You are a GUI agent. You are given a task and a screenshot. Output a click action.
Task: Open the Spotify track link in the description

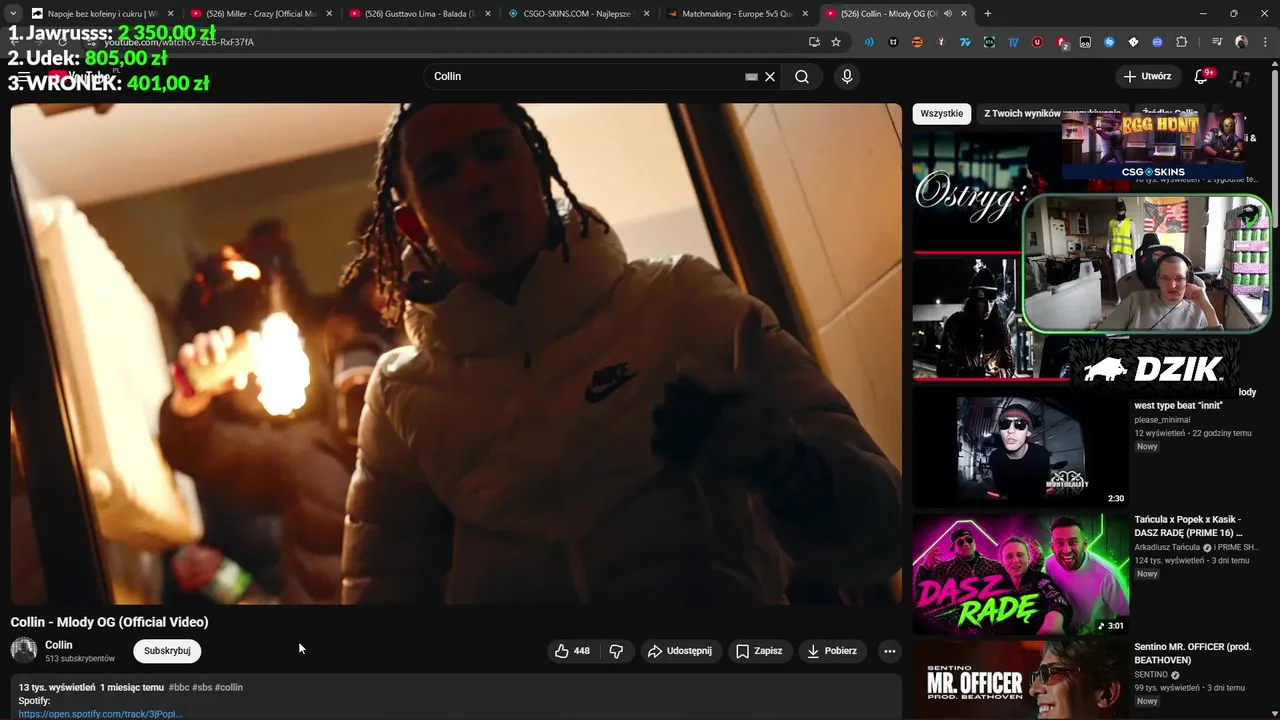(x=100, y=714)
